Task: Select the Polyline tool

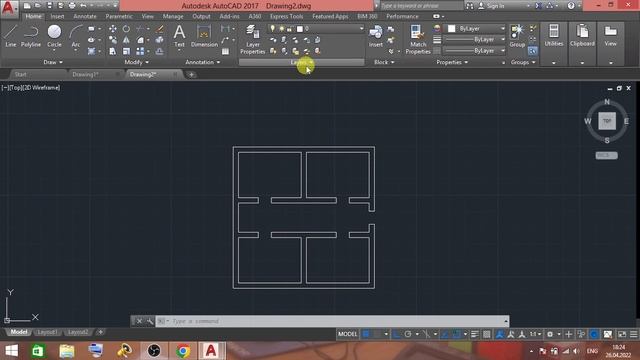Action: click(x=31, y=36)
